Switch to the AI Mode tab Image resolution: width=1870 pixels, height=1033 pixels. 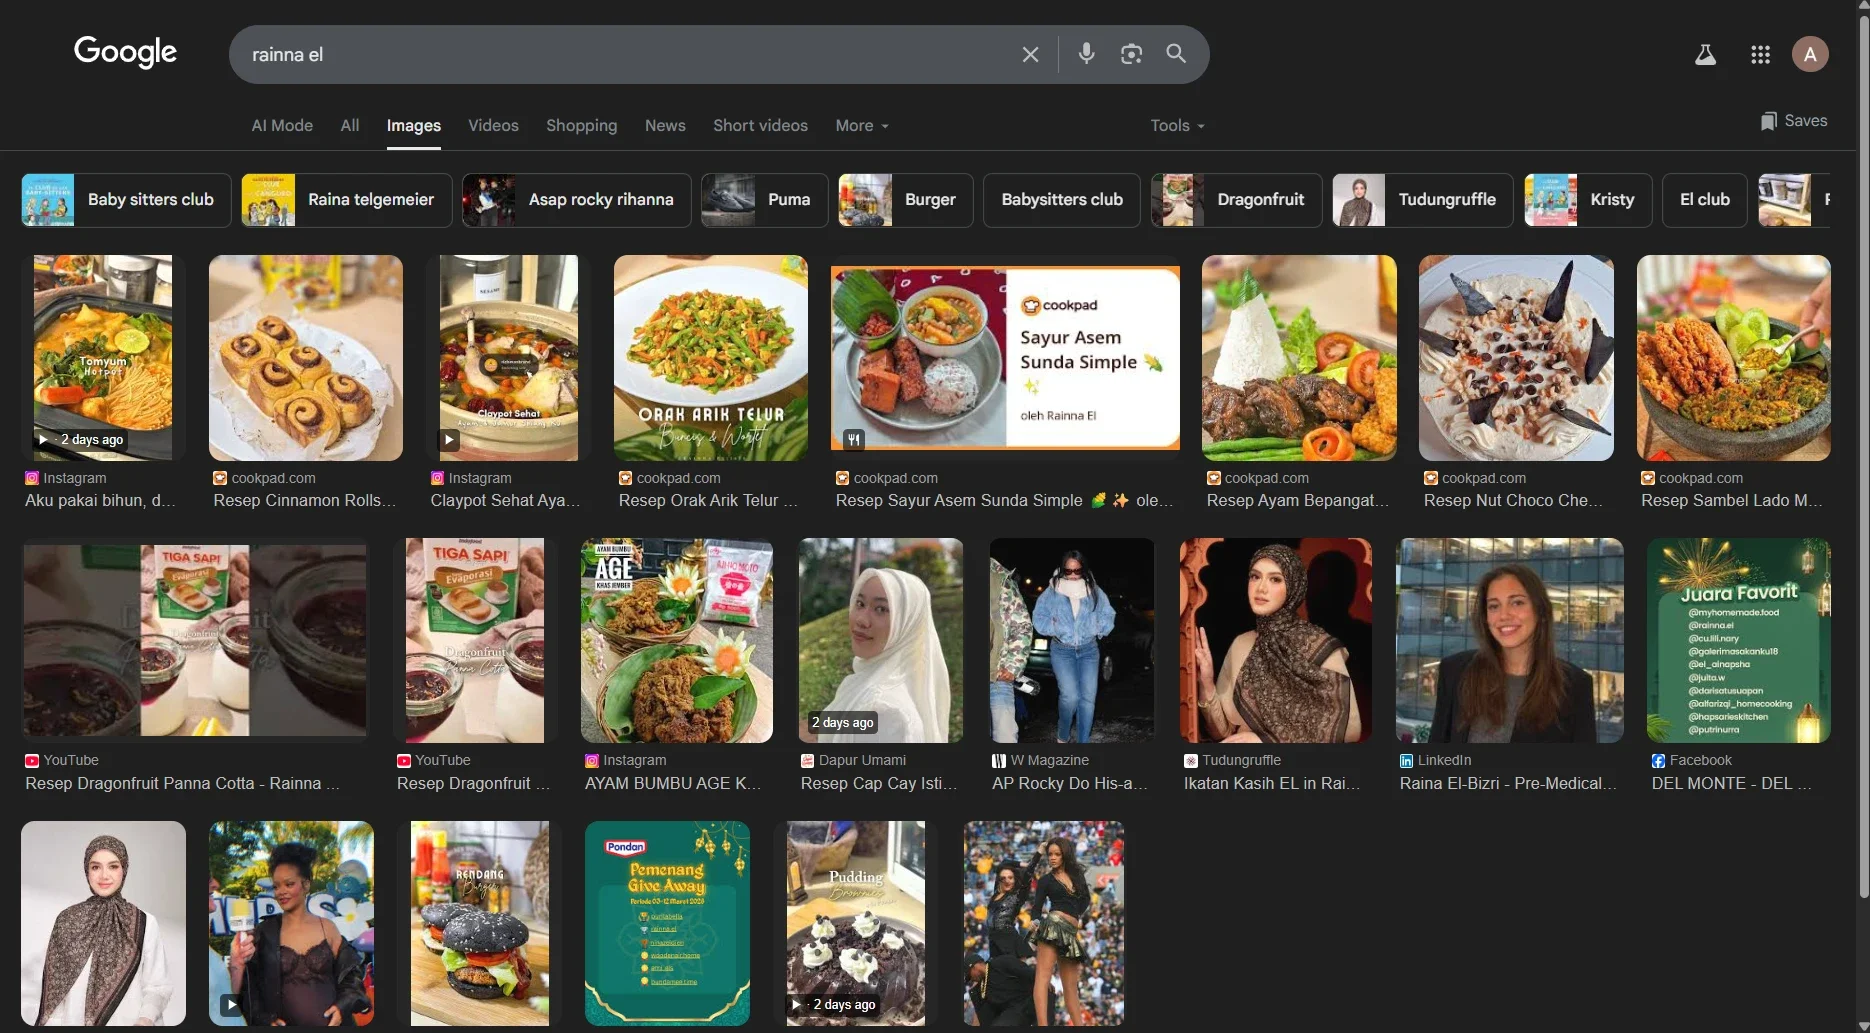click(282, 126)
